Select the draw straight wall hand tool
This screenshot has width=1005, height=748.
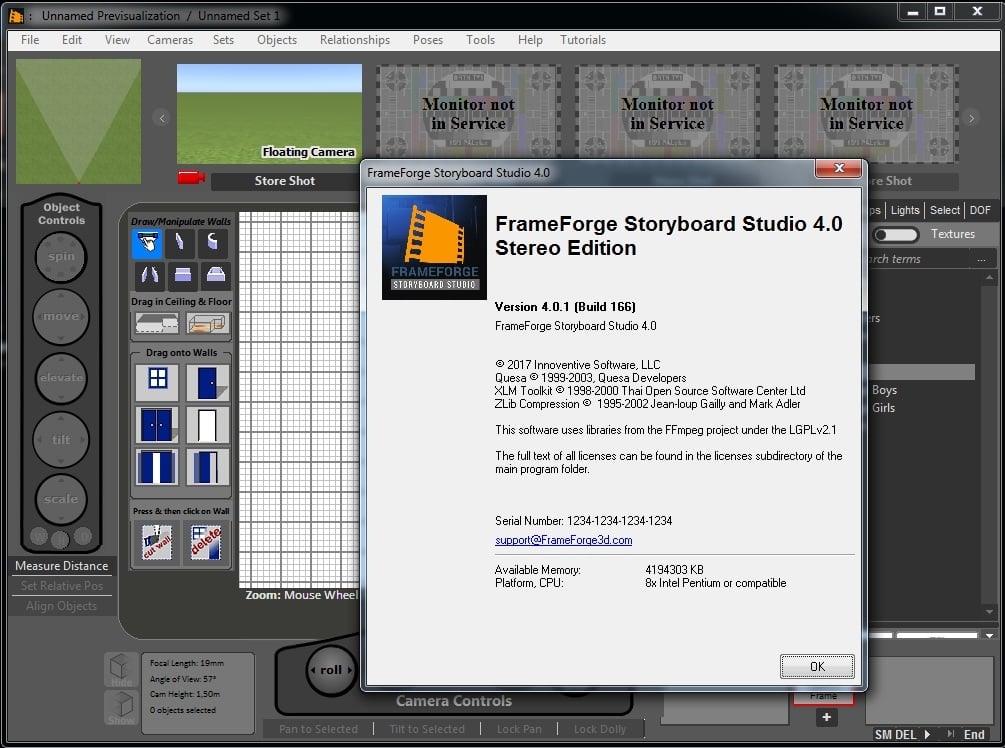tap(147, 244)
